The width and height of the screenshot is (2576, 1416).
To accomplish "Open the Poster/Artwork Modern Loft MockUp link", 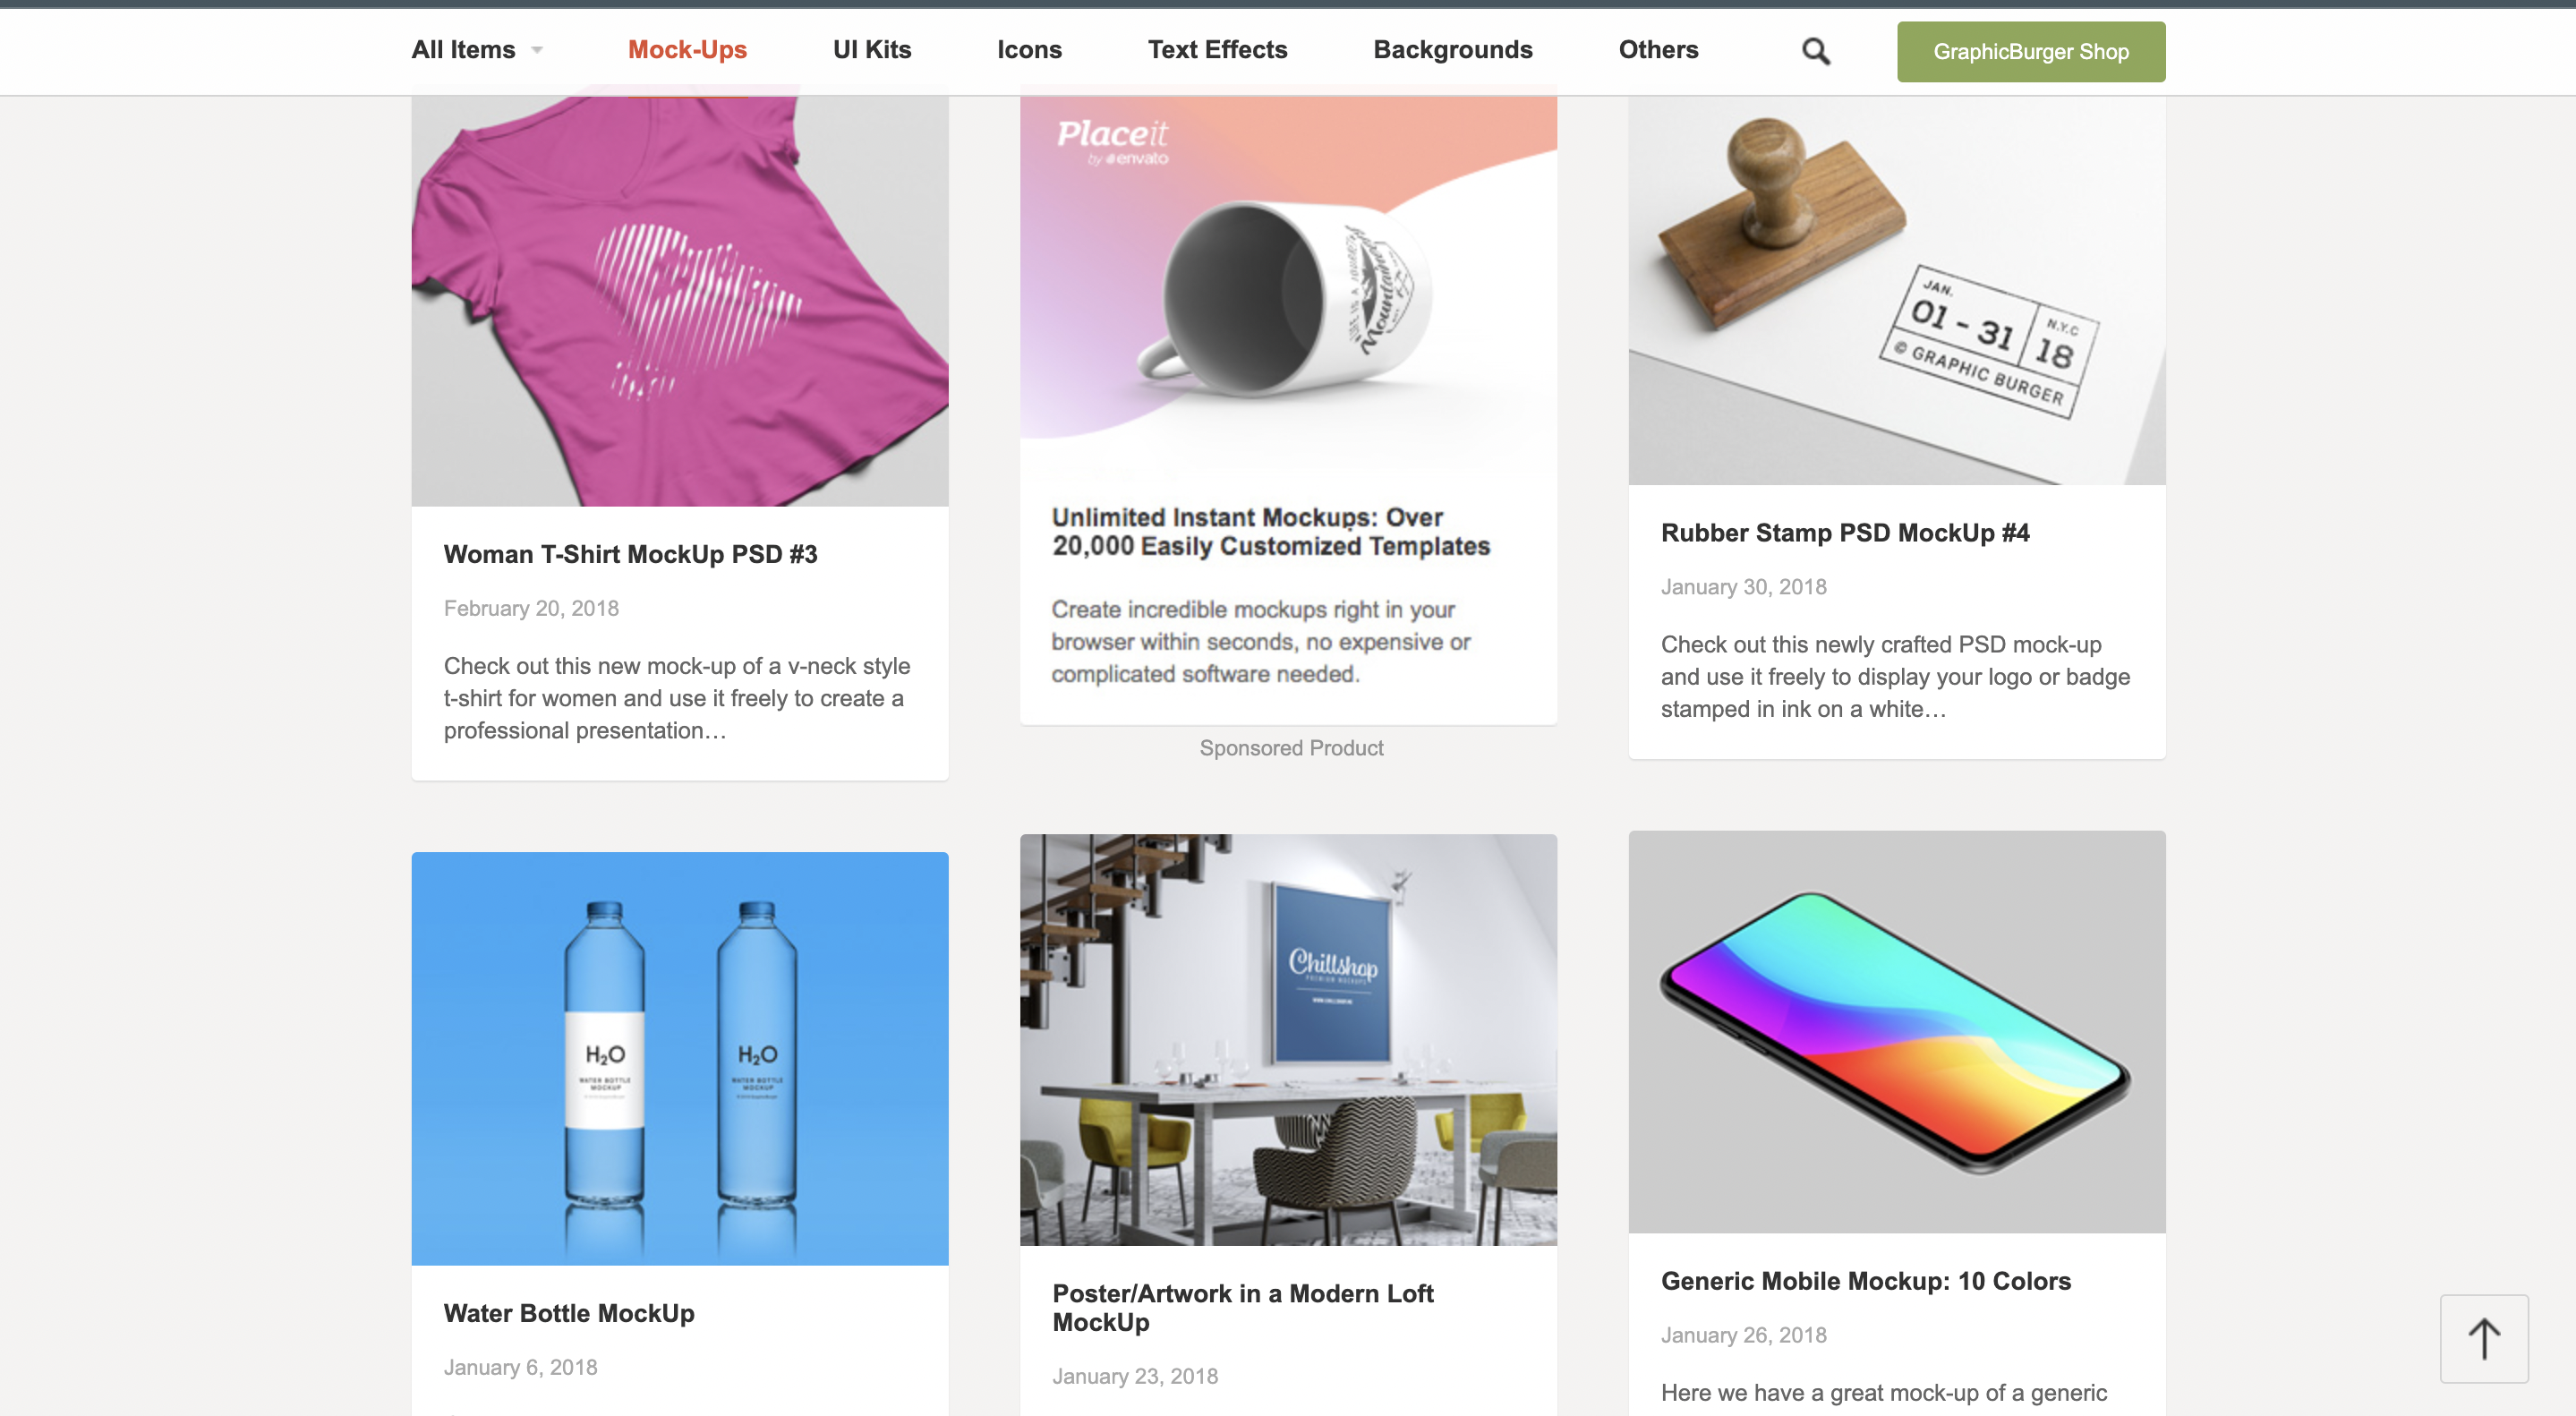I will pos(1243,1307).
